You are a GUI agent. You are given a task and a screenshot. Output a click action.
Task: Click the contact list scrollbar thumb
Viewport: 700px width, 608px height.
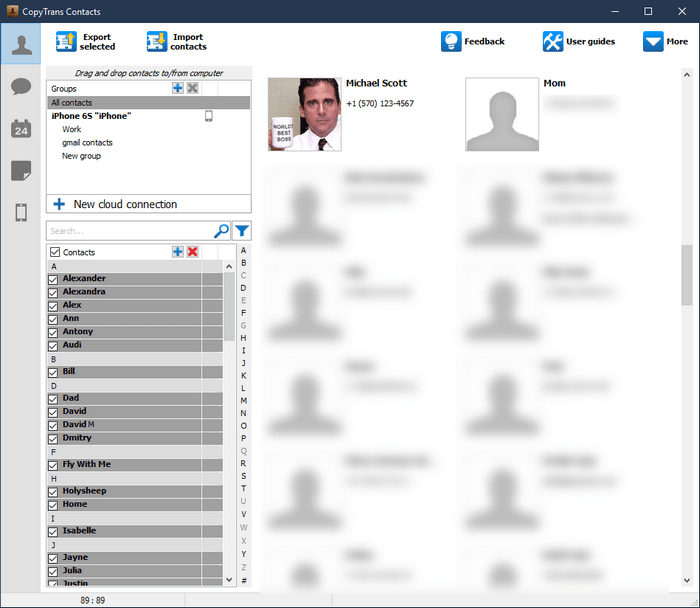tap(229, 307)
